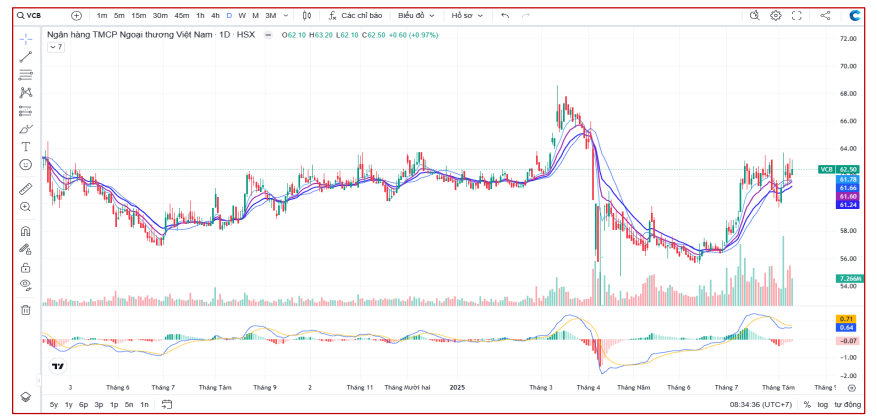Set date range to 6p
Viewport: 877px width, 420px height.
click(x=83, y=404)
